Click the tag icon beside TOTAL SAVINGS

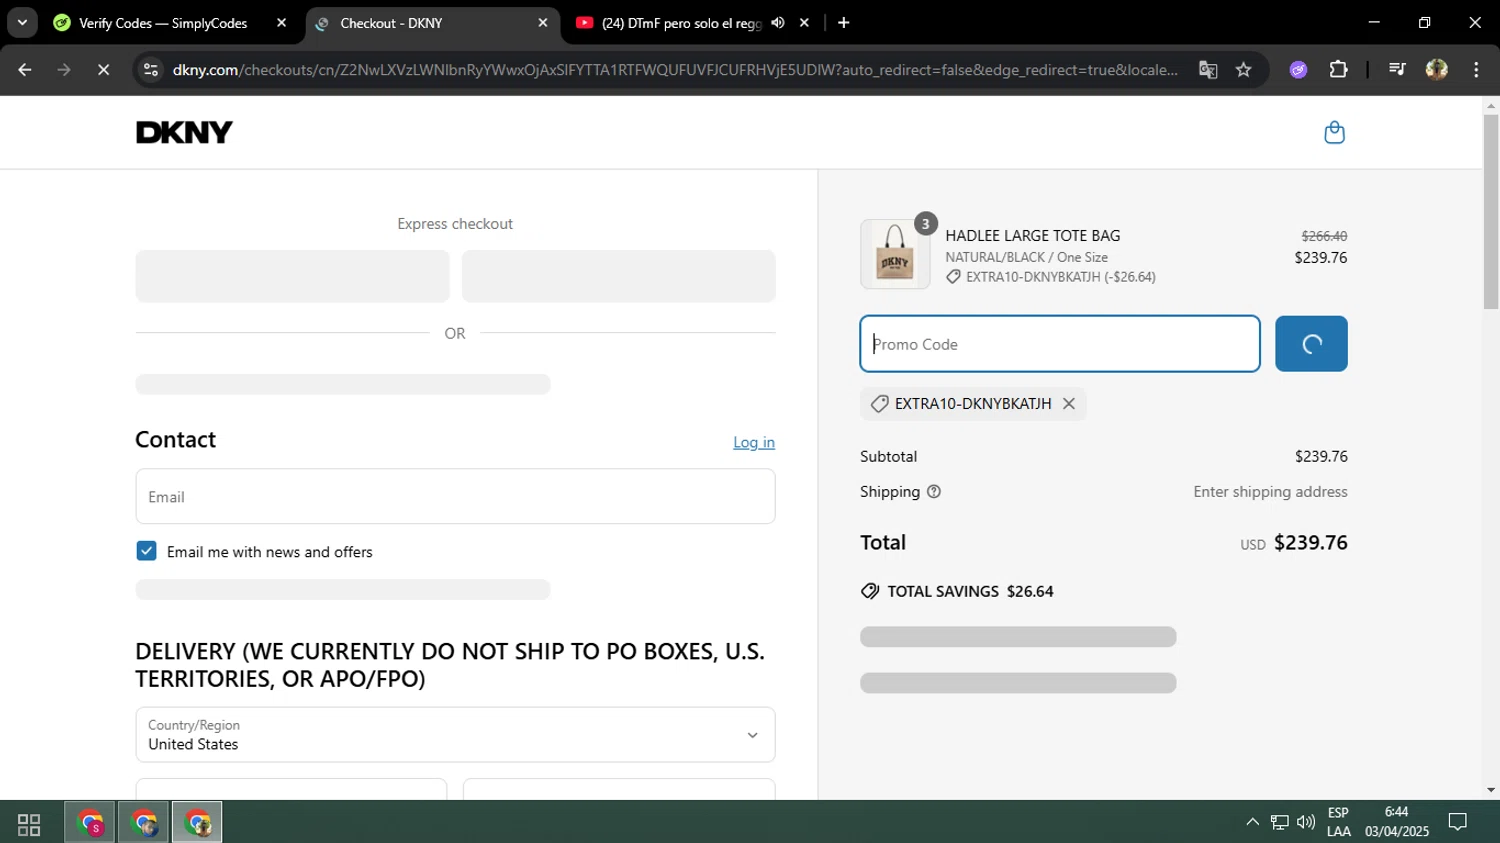(x=870, y=592)
